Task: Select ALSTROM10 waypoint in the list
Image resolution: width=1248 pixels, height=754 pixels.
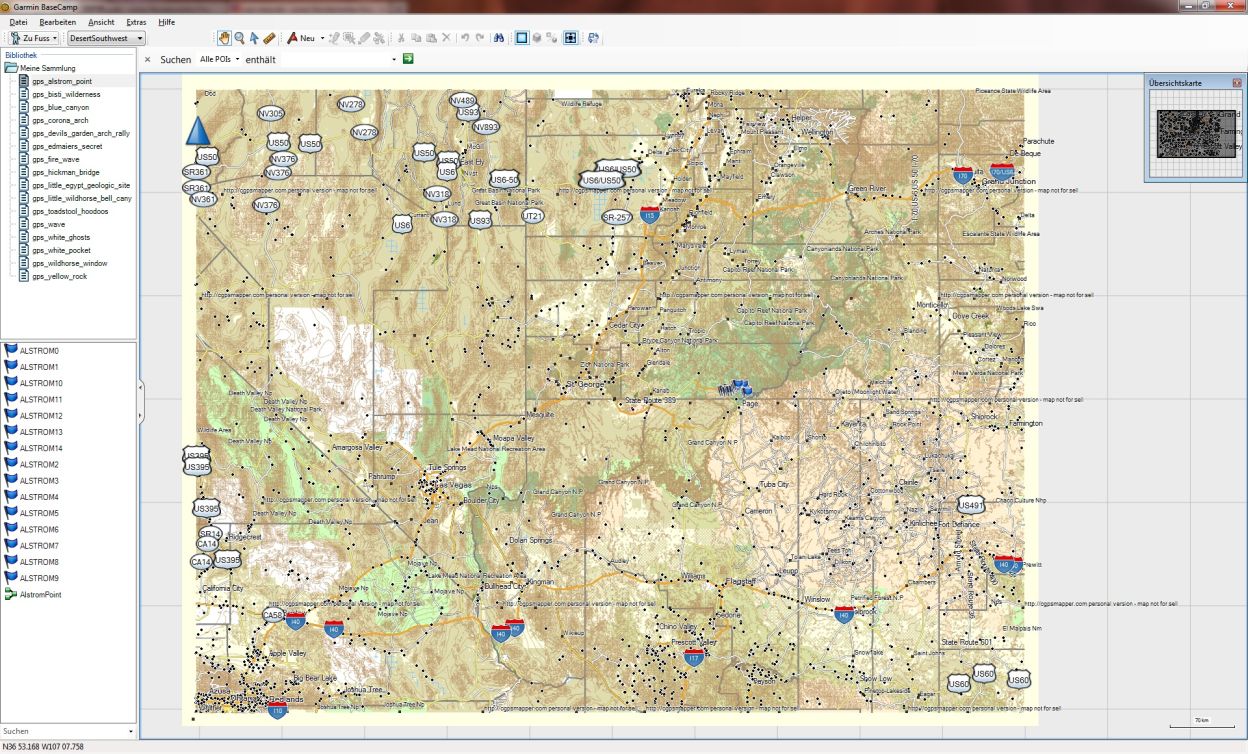Action: tap(40, 383)
